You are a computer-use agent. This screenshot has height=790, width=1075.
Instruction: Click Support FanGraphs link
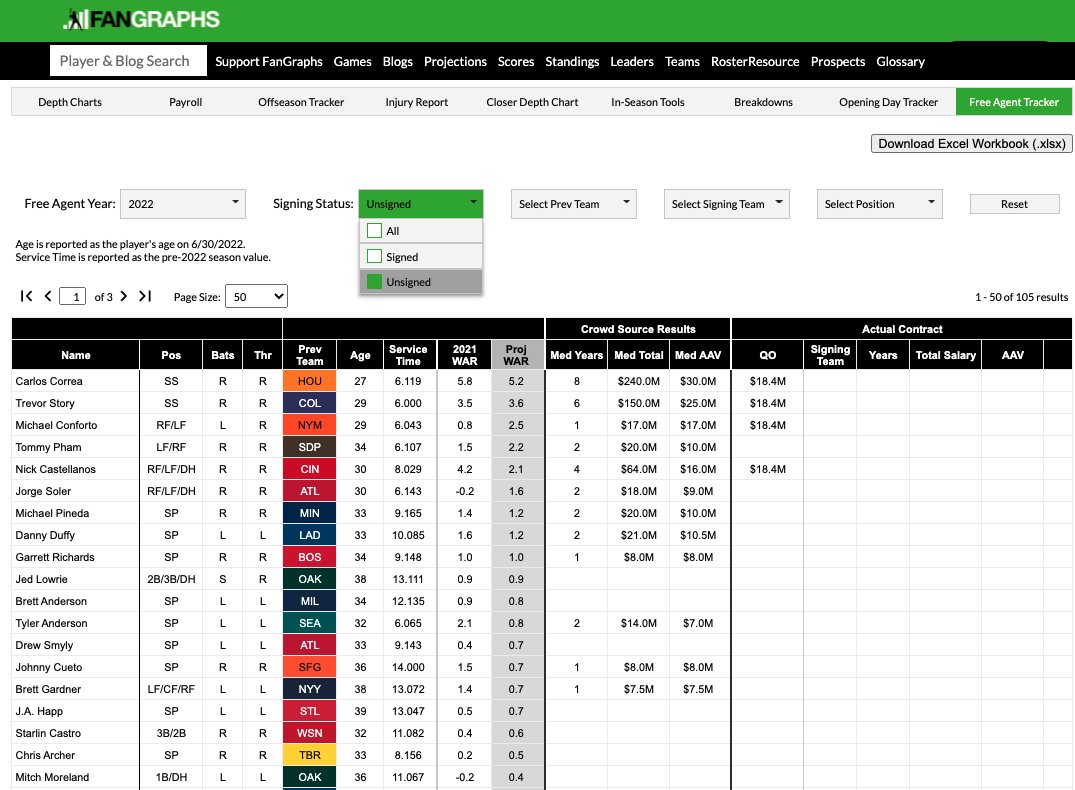tap(269, 61)
